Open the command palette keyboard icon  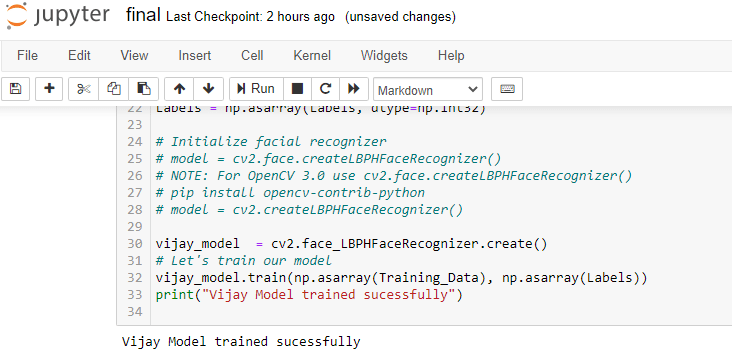(507, 89)
